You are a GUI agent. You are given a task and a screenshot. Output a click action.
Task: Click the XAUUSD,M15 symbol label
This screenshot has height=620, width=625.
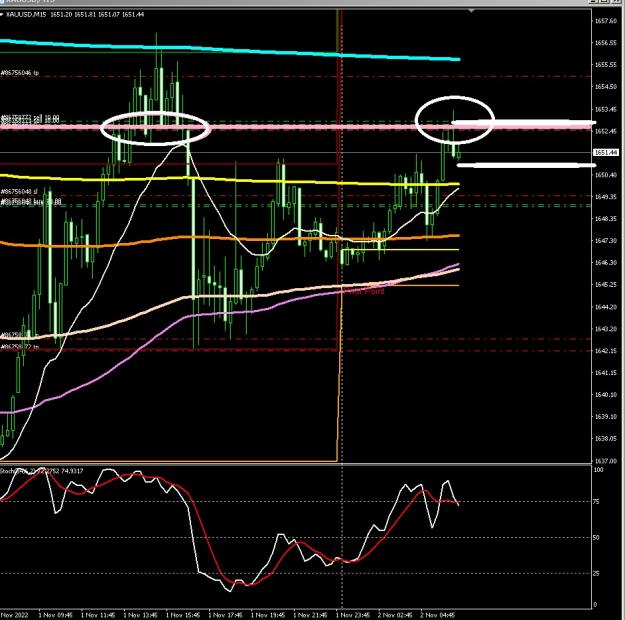coord(26,15)
